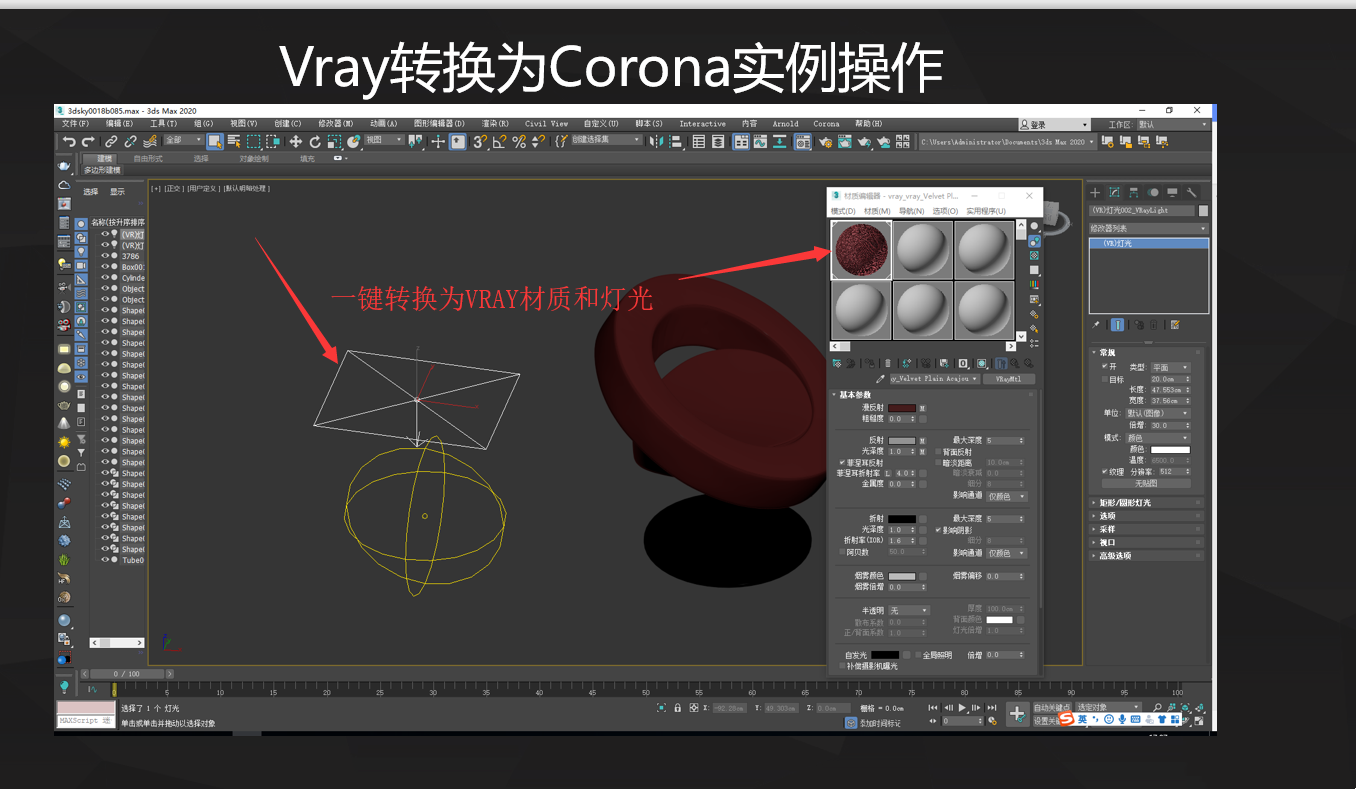The image size is (1356, 789).
Task: Click the 无贴图 texture button
Action: click(1146, 483)
